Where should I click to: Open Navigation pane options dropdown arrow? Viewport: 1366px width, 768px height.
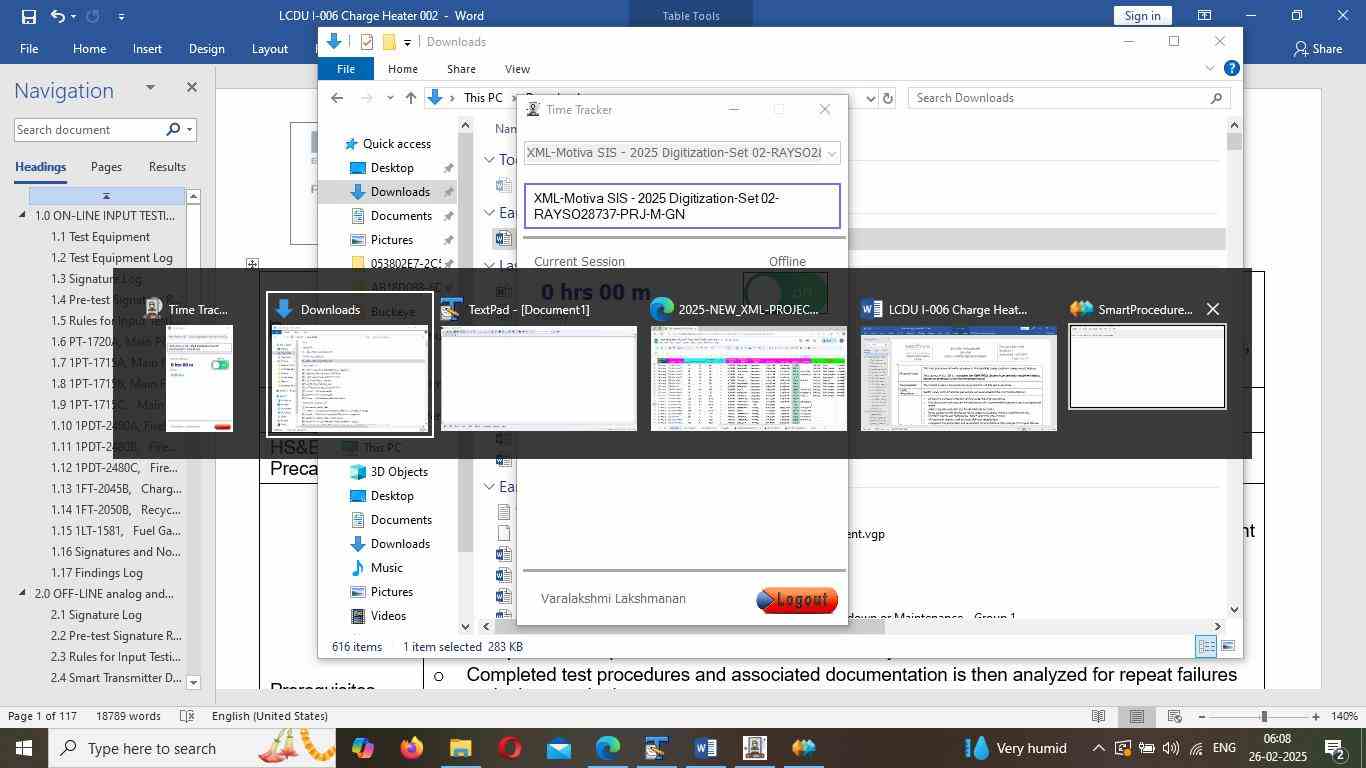pyautogui.click(x=150, y=88)
